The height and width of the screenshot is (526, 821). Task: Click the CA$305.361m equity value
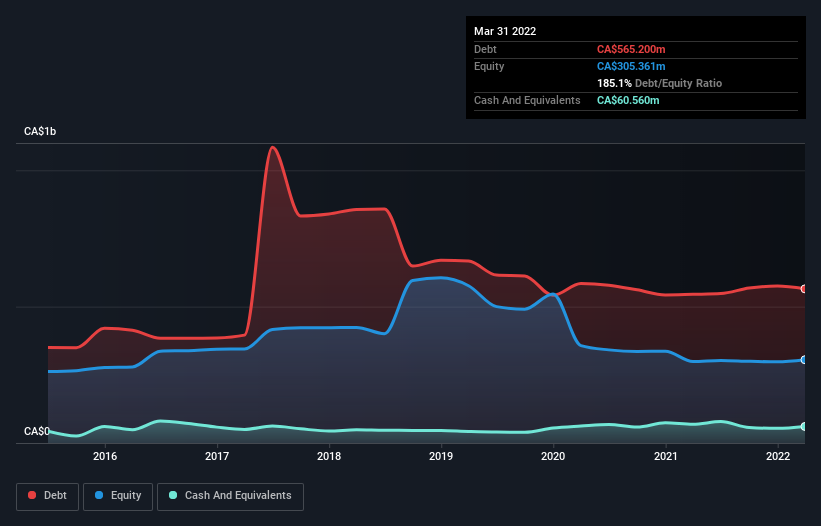pyautogui.click(x=631, y=66)
